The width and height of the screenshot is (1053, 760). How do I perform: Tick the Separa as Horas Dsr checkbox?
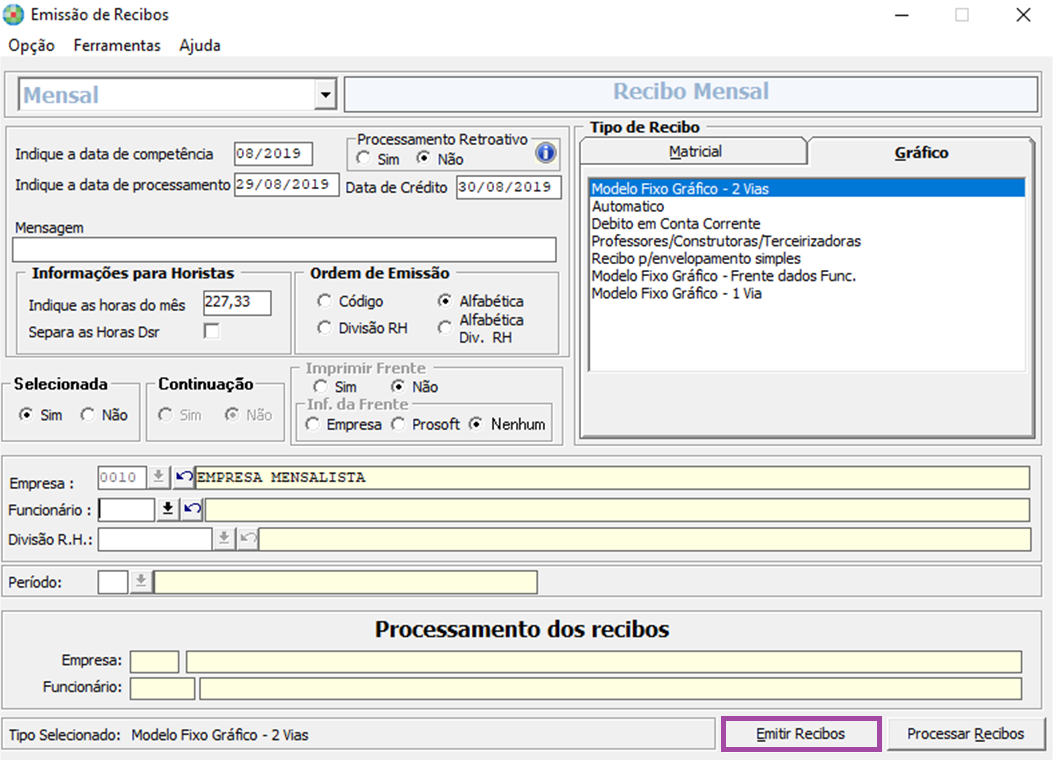(x=212, y=331)
